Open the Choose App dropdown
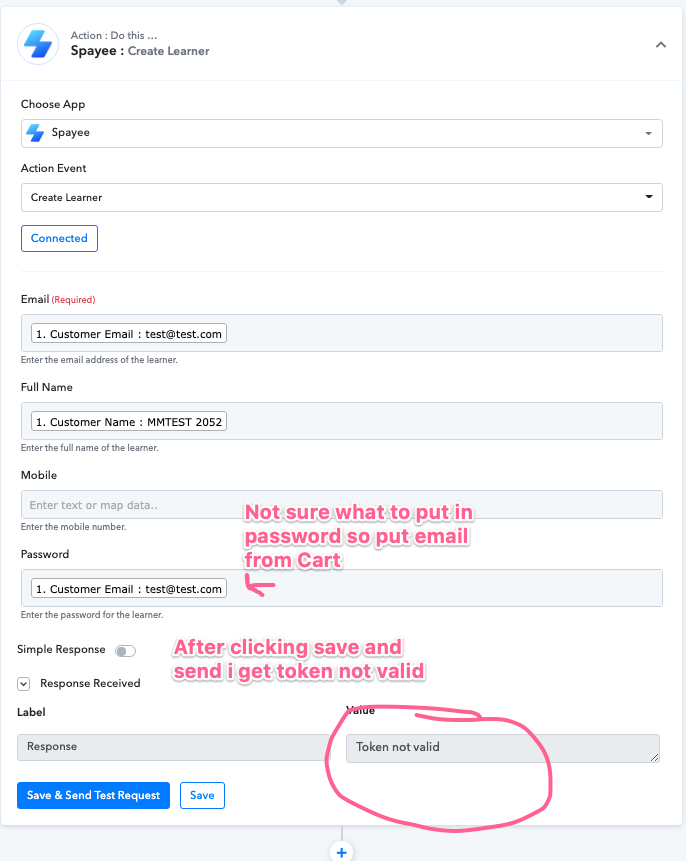 click(342, 133)
